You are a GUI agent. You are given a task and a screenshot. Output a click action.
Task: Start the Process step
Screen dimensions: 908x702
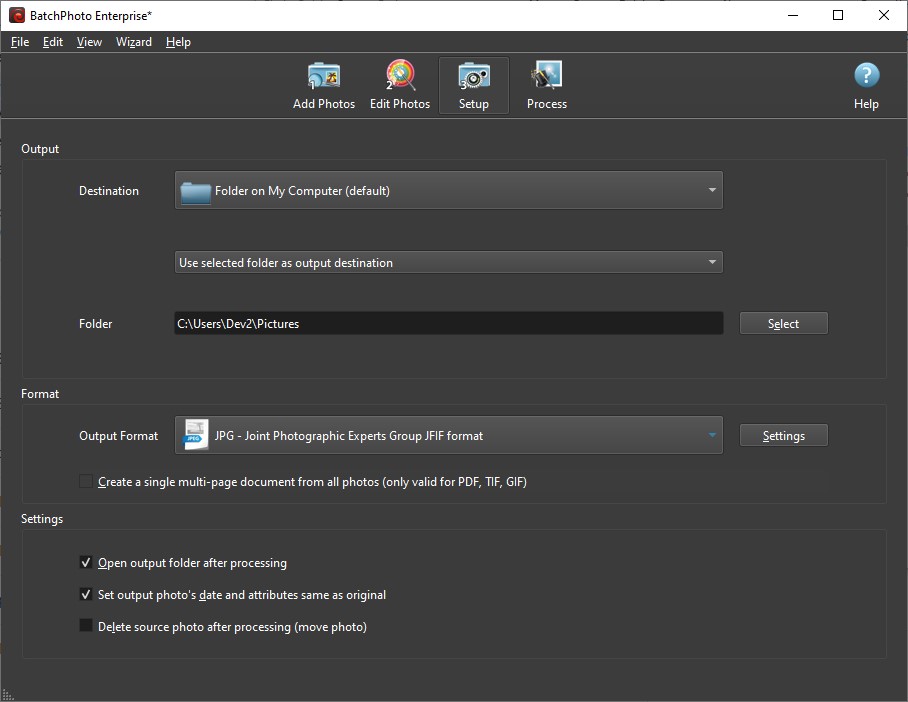(547, 86)
